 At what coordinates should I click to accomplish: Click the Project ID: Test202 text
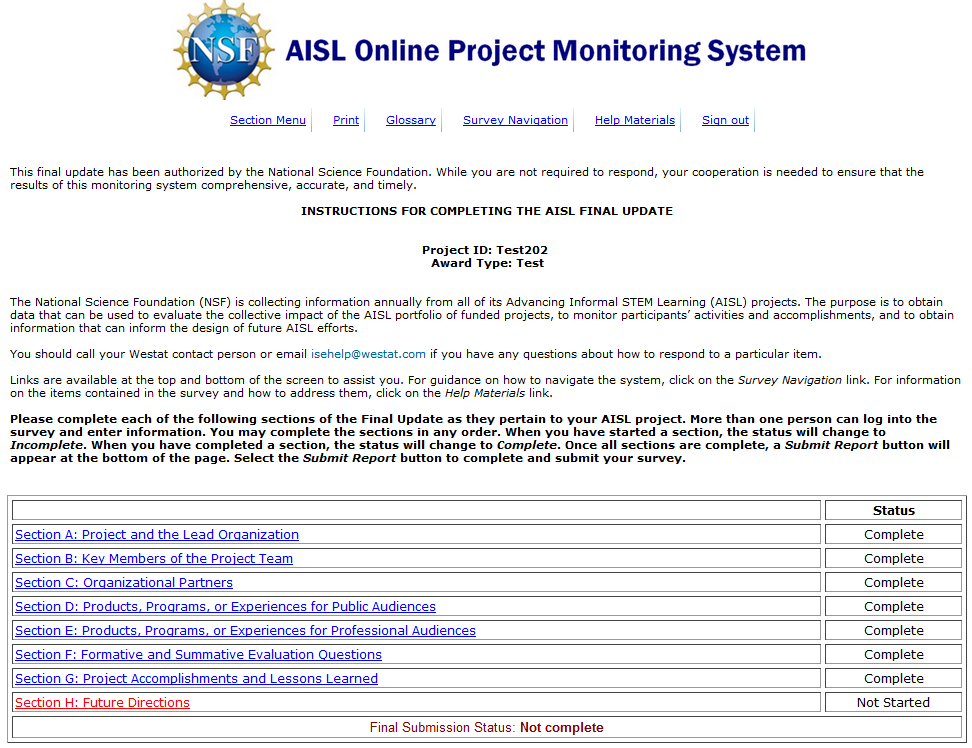(x=485, y=250)
